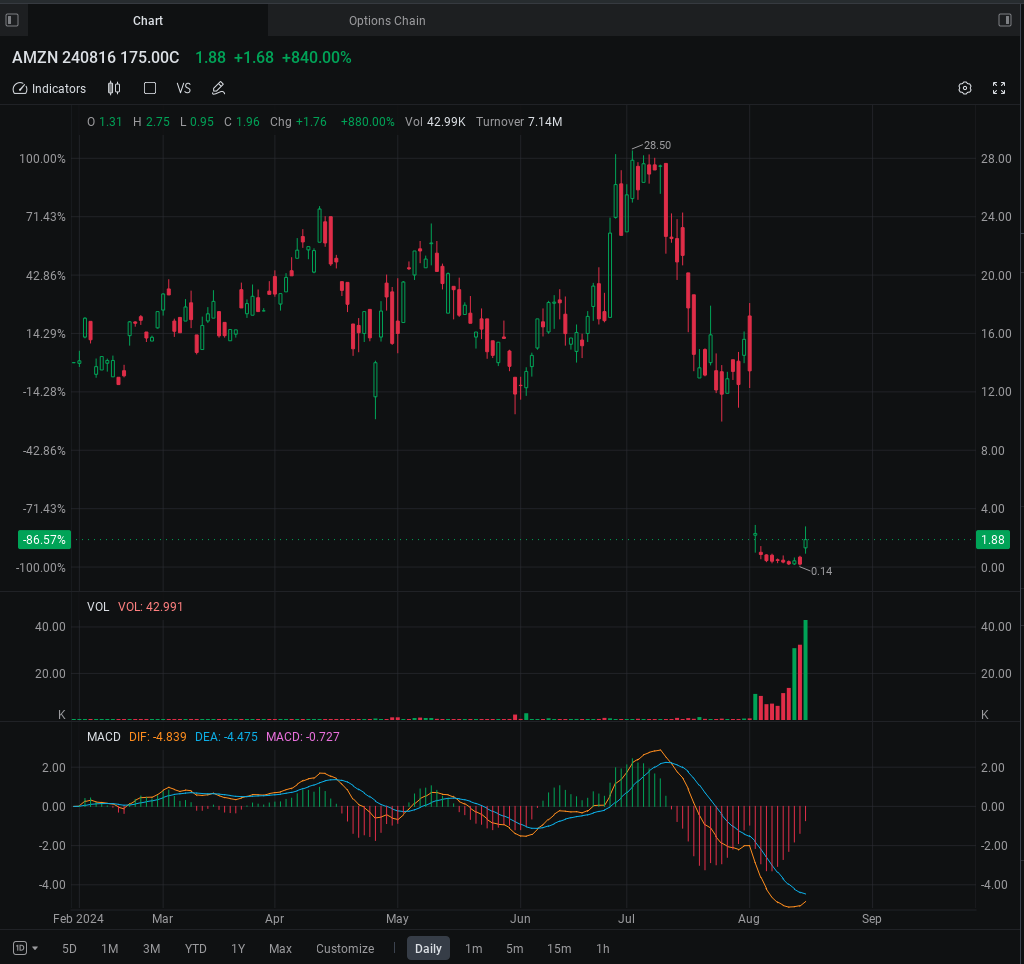Click the green 1.88 price axis tag
The height and width of the screenshot is (964, 1024).
pyautogui.click(x=993, y=539)
